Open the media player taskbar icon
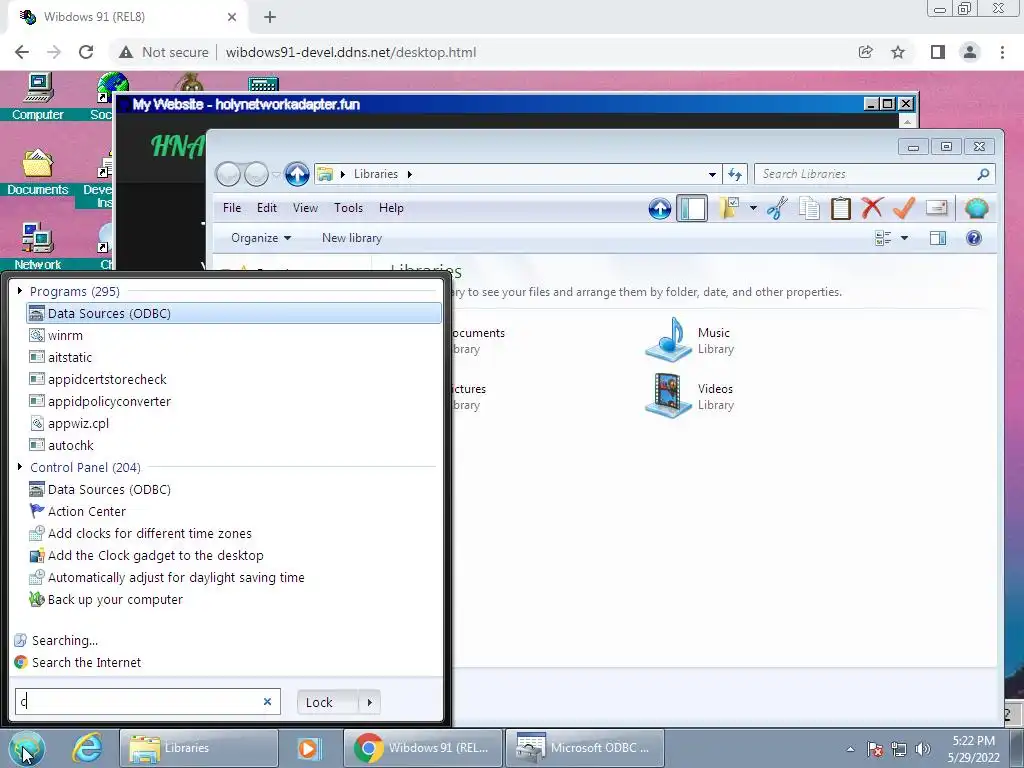1024x768 pixels. pos(309,748)
